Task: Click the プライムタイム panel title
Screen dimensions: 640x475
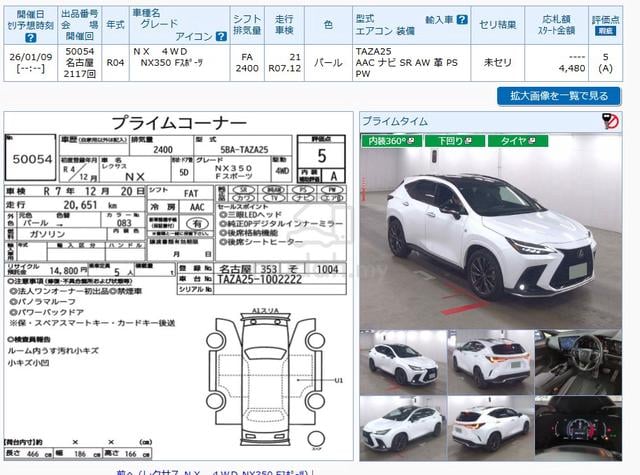Action: (x=395, y=121)
